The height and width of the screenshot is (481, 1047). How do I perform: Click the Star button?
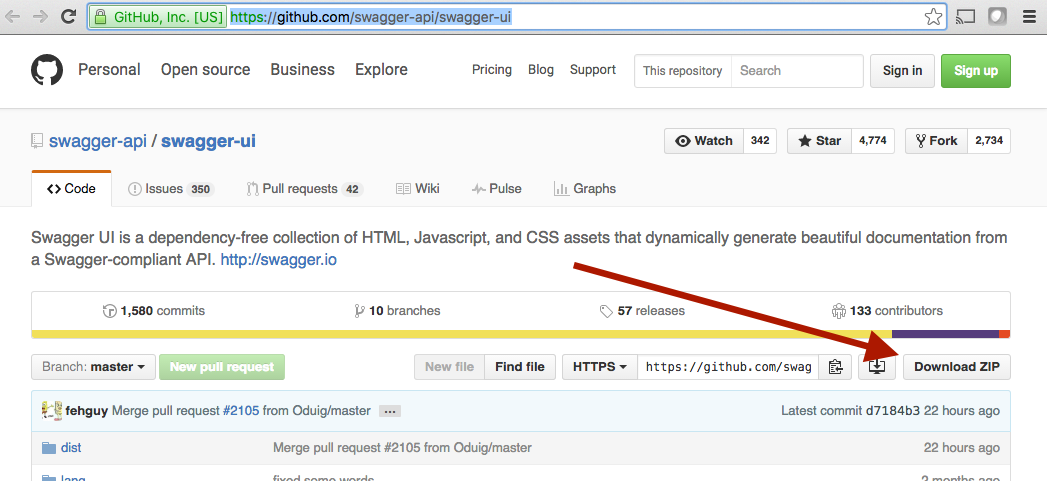point(819,141)
